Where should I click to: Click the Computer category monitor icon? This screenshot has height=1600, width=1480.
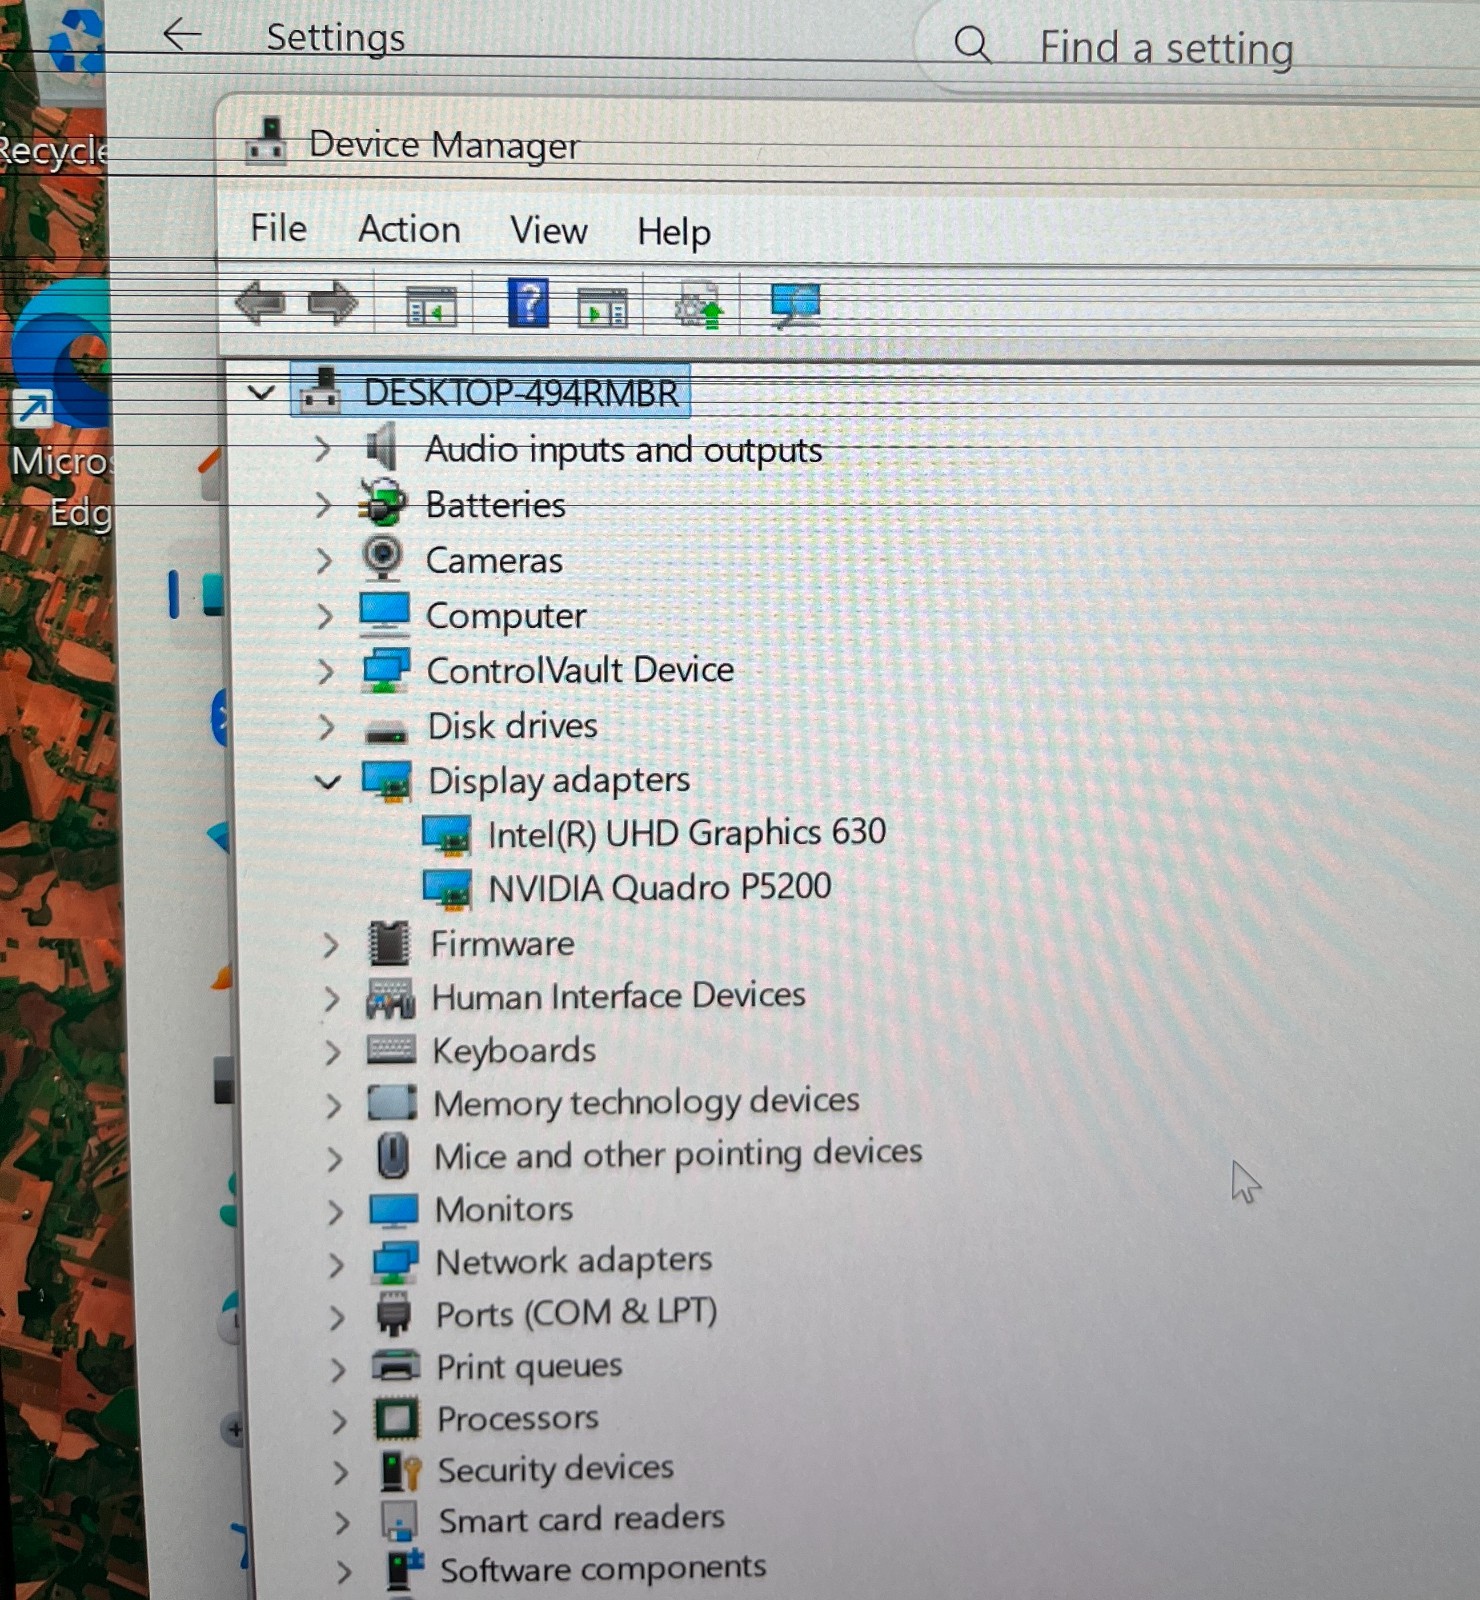tap(385, 614)
